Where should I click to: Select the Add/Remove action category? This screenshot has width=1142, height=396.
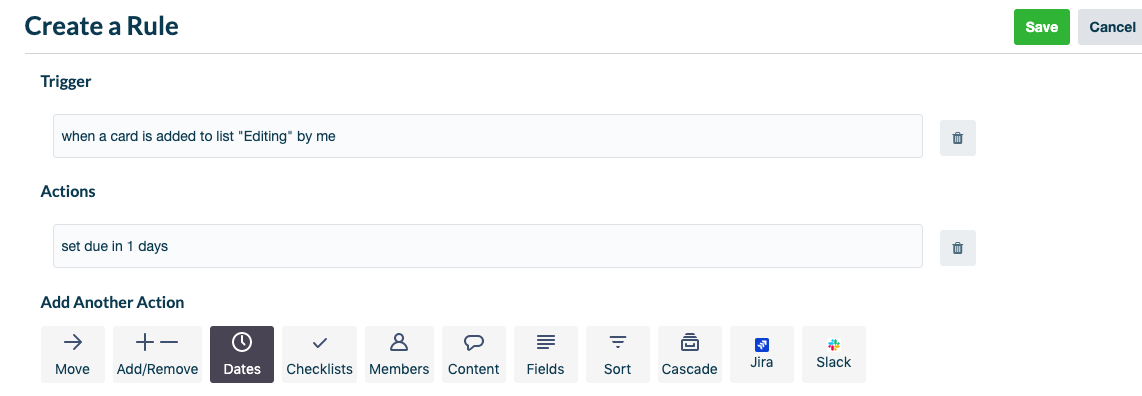tap(157, 354)
